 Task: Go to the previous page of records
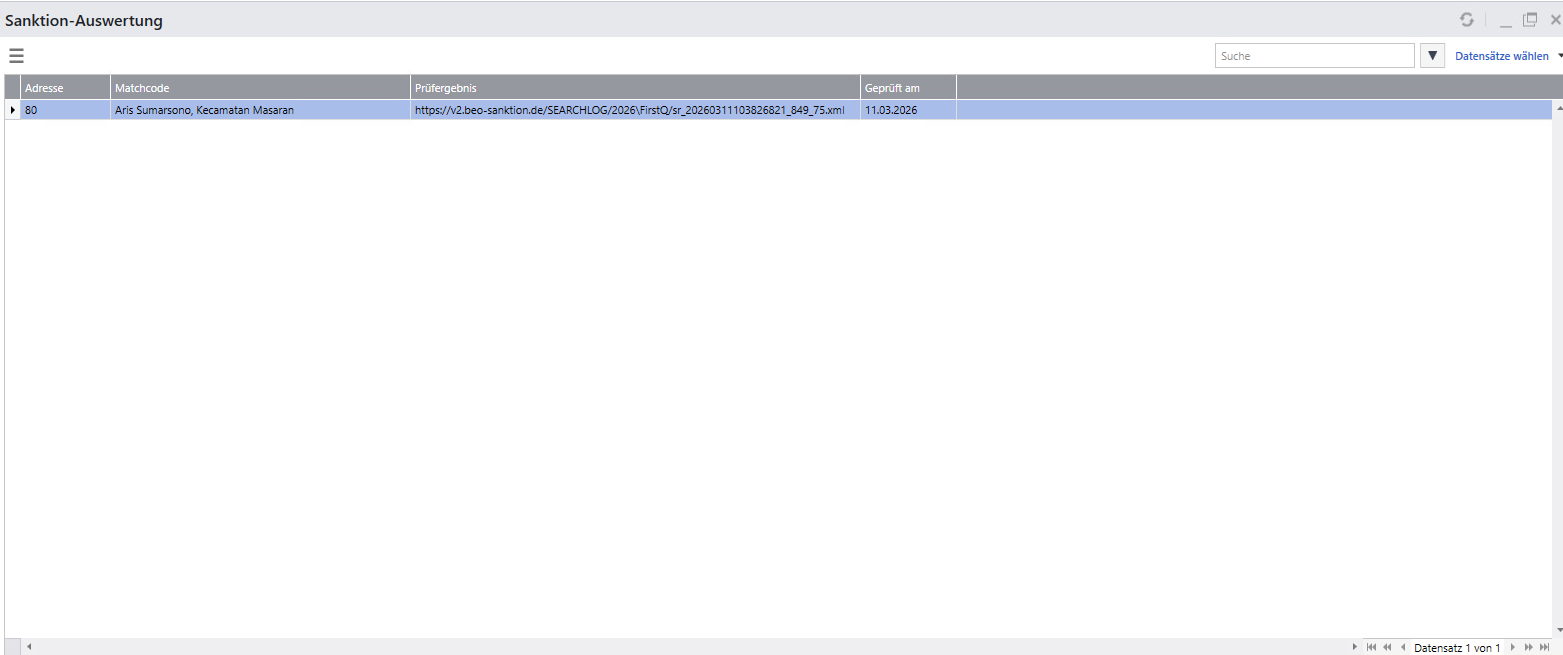[1387, 648]
